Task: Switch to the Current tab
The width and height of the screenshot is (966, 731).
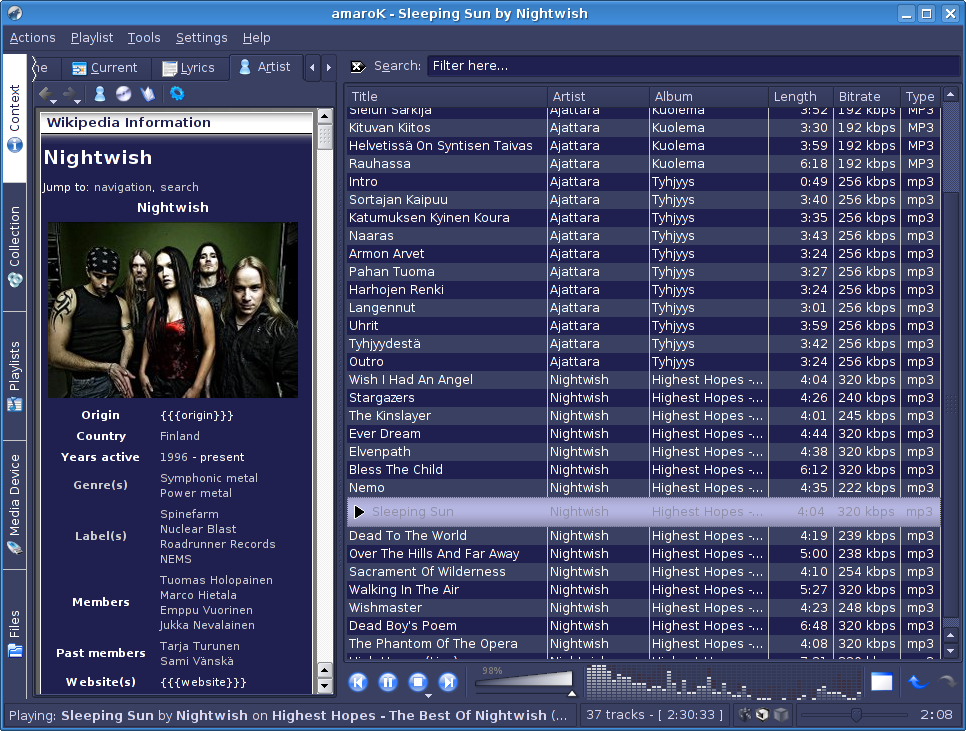Action: (x=104, y=68)
